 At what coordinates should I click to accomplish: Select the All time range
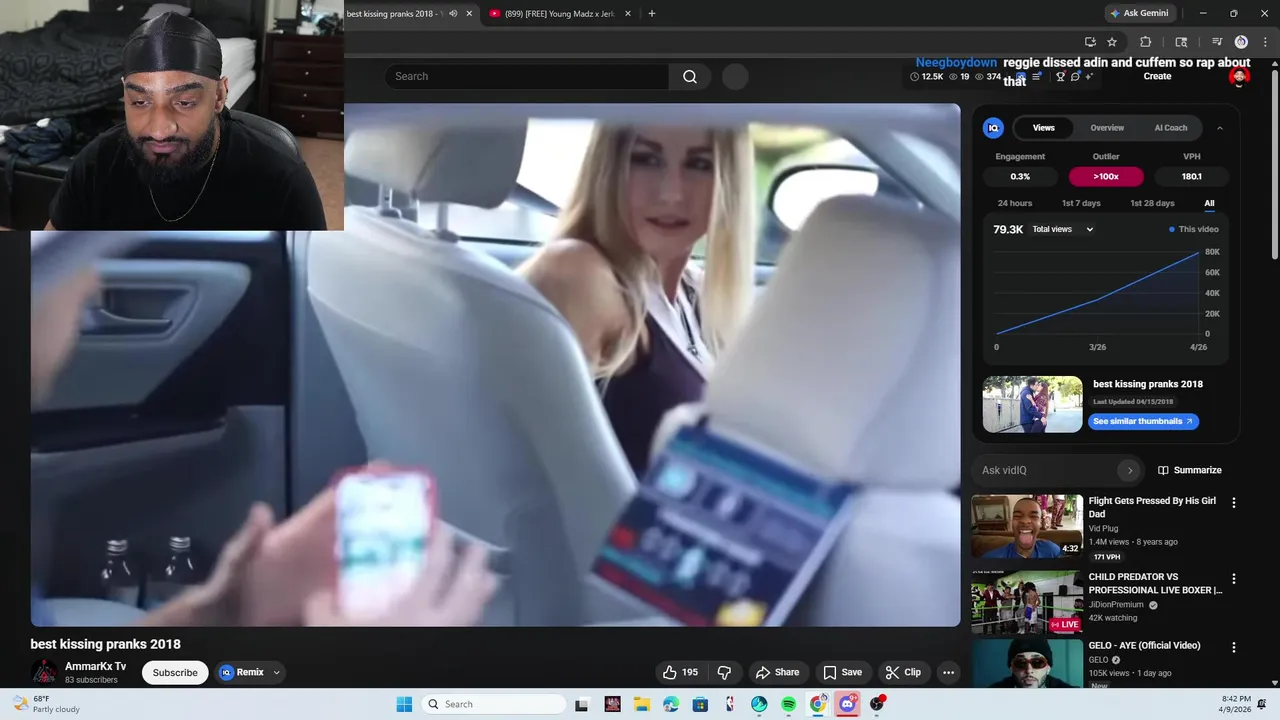[x=1209, y=203]
